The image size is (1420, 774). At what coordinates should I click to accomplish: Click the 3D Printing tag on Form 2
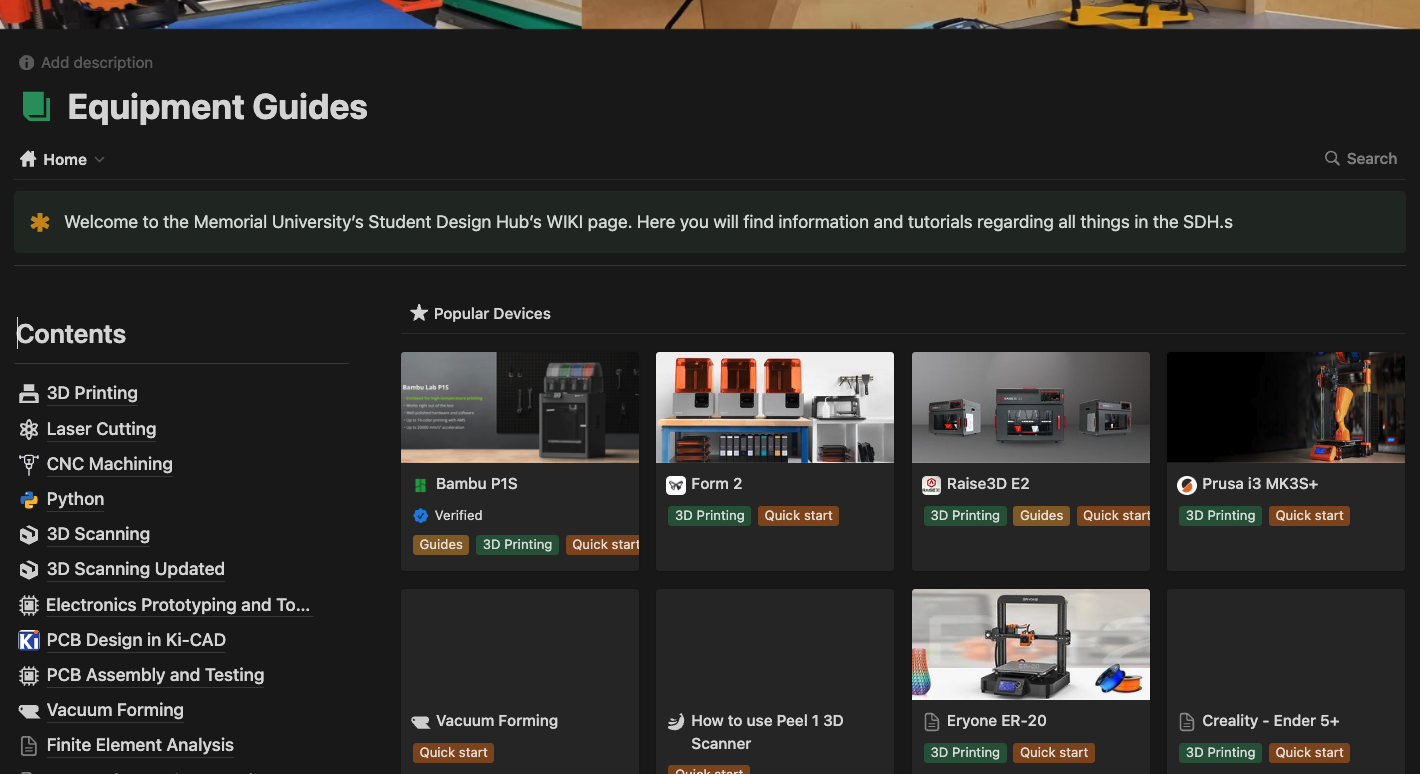coord(710,516)
